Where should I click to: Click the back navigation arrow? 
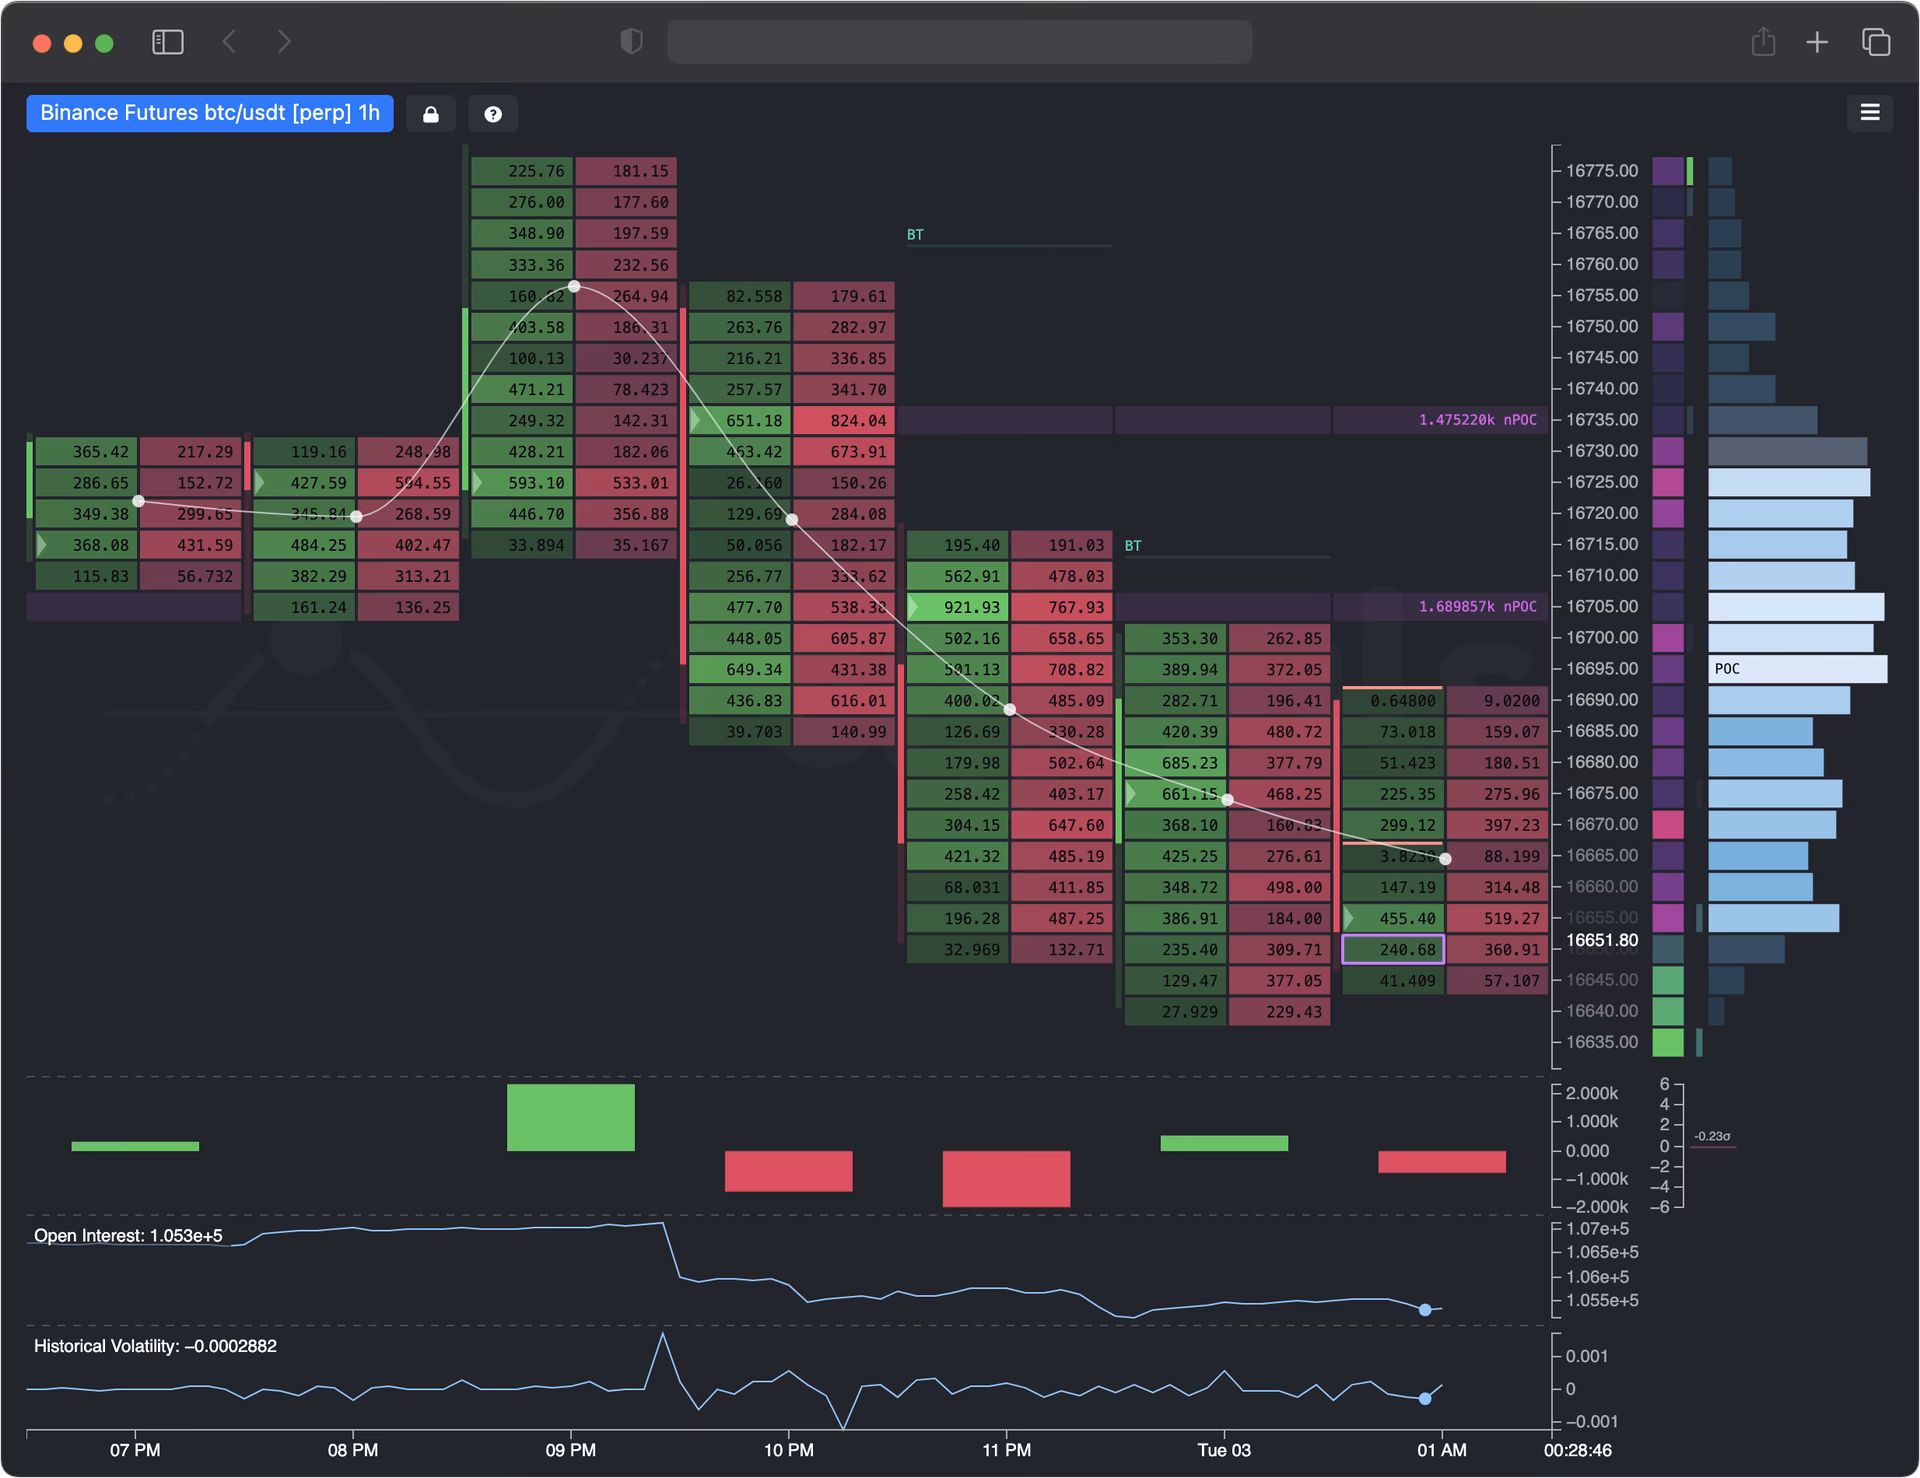point(229,42)
